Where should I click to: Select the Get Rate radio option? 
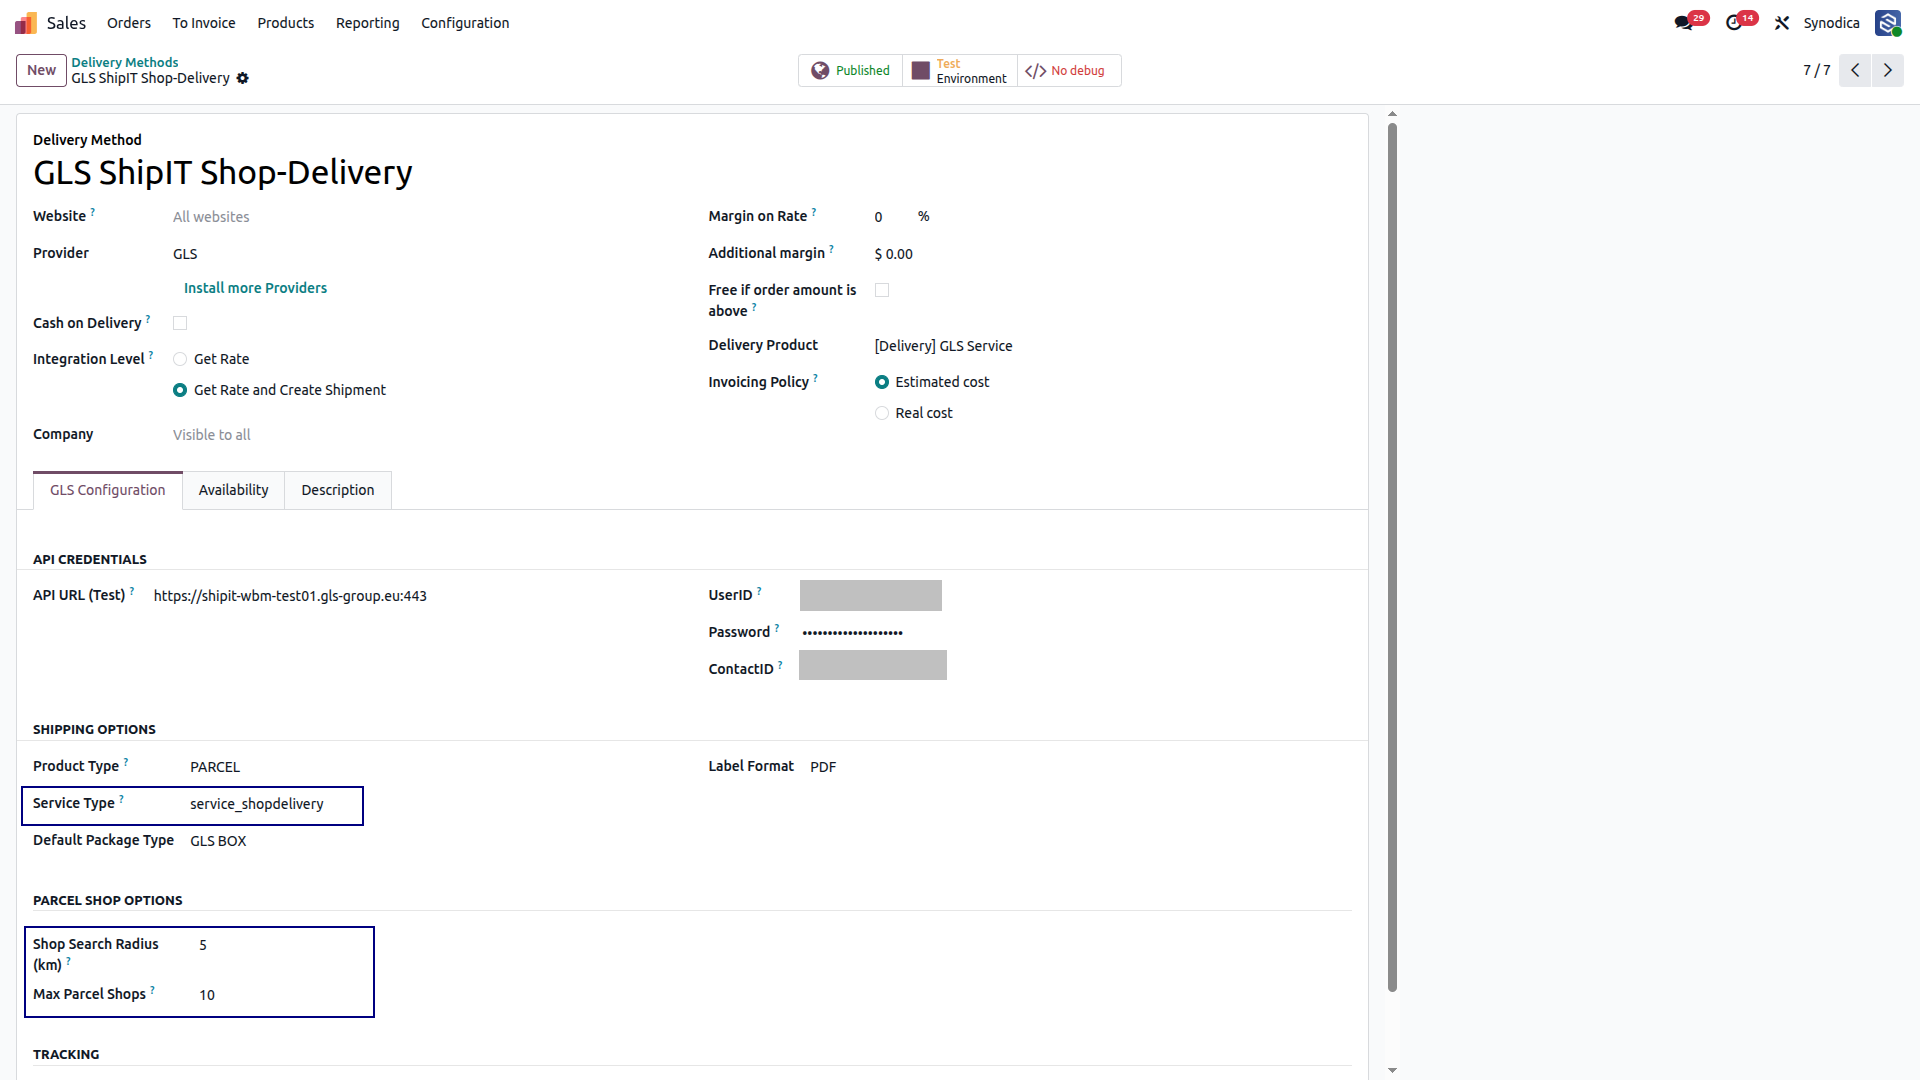tap(180, 359)
